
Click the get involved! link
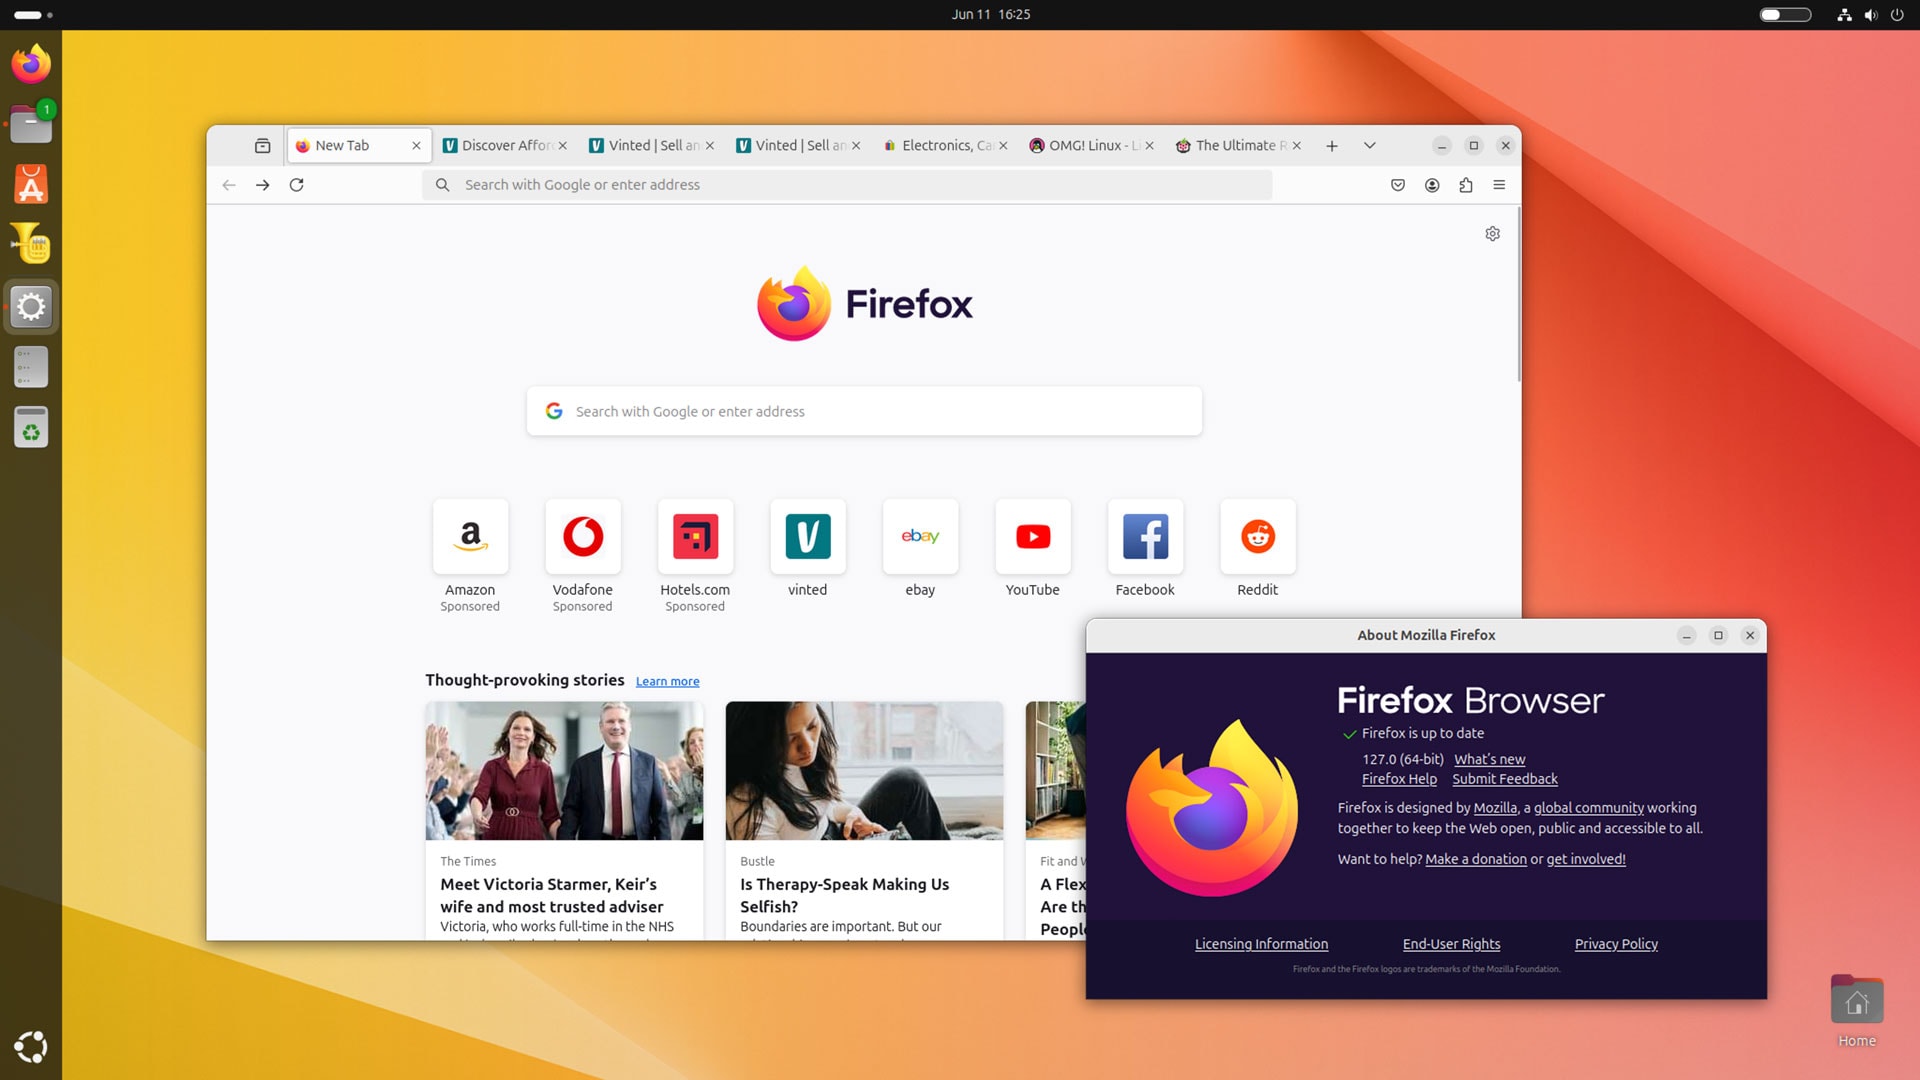pyautogui.click(x=1586, y=859)
